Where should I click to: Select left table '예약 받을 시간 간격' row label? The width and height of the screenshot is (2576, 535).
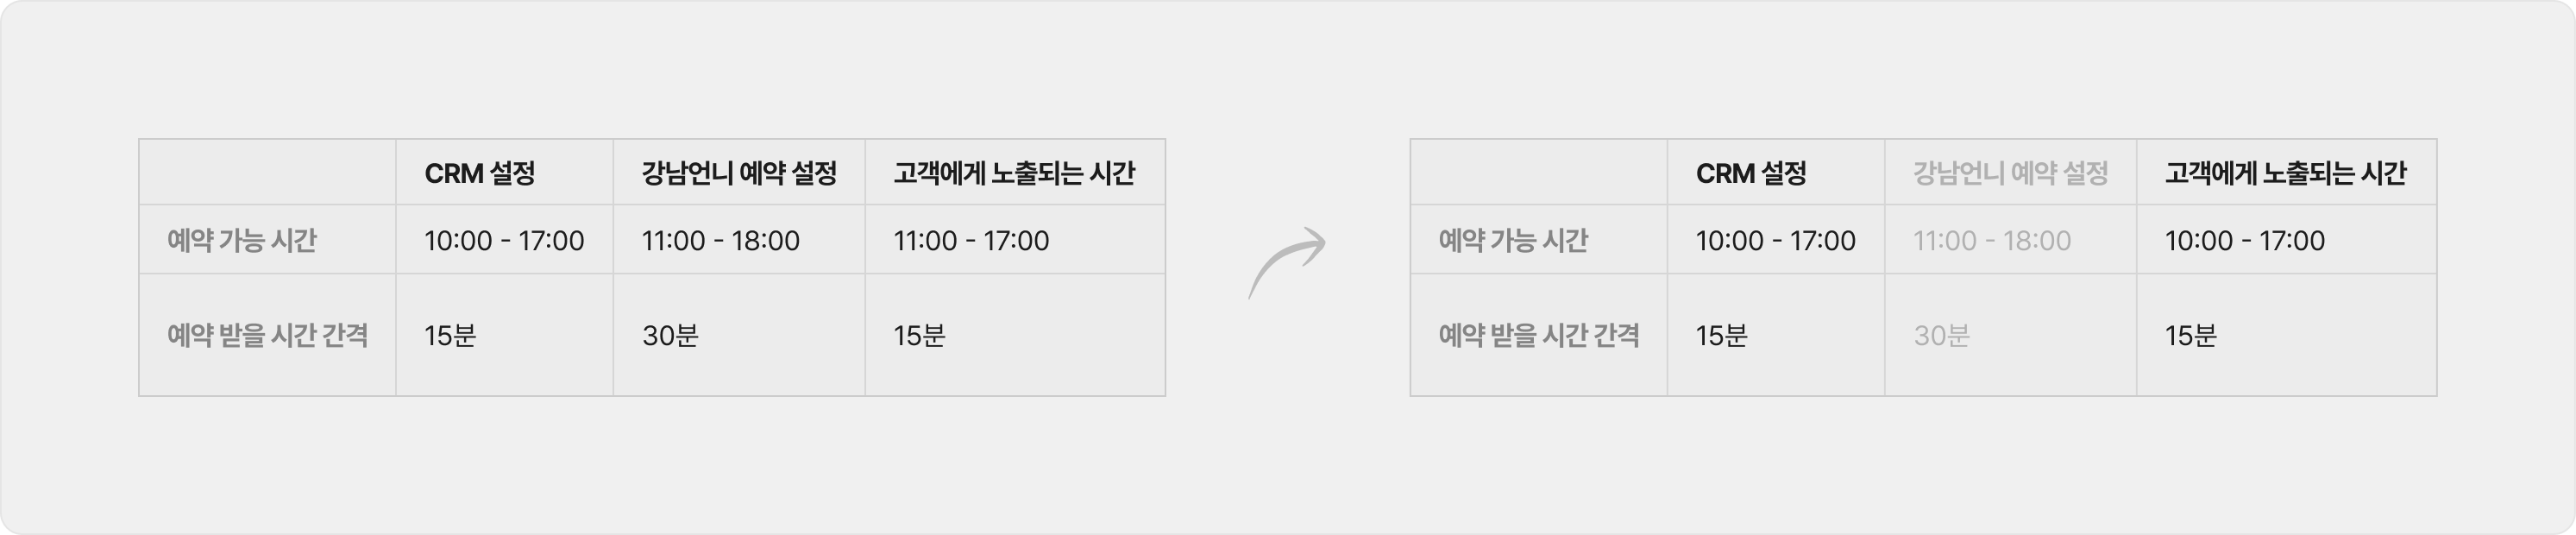[x=267, y=336]
